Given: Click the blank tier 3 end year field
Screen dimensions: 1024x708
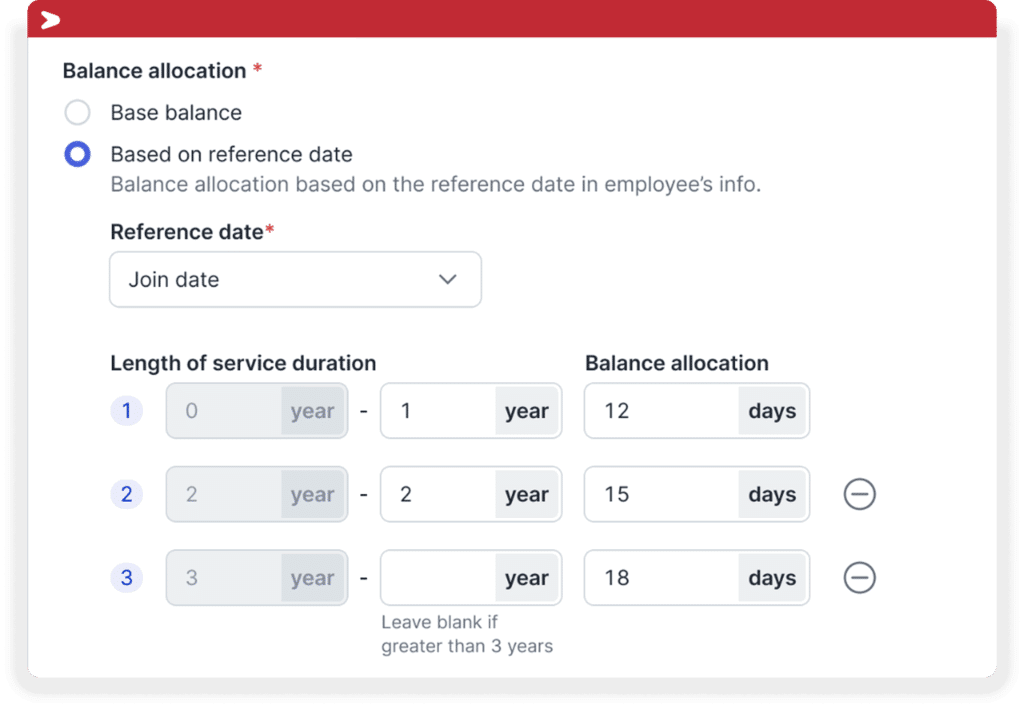Looking at the screenshot, I should coord(471,578).
